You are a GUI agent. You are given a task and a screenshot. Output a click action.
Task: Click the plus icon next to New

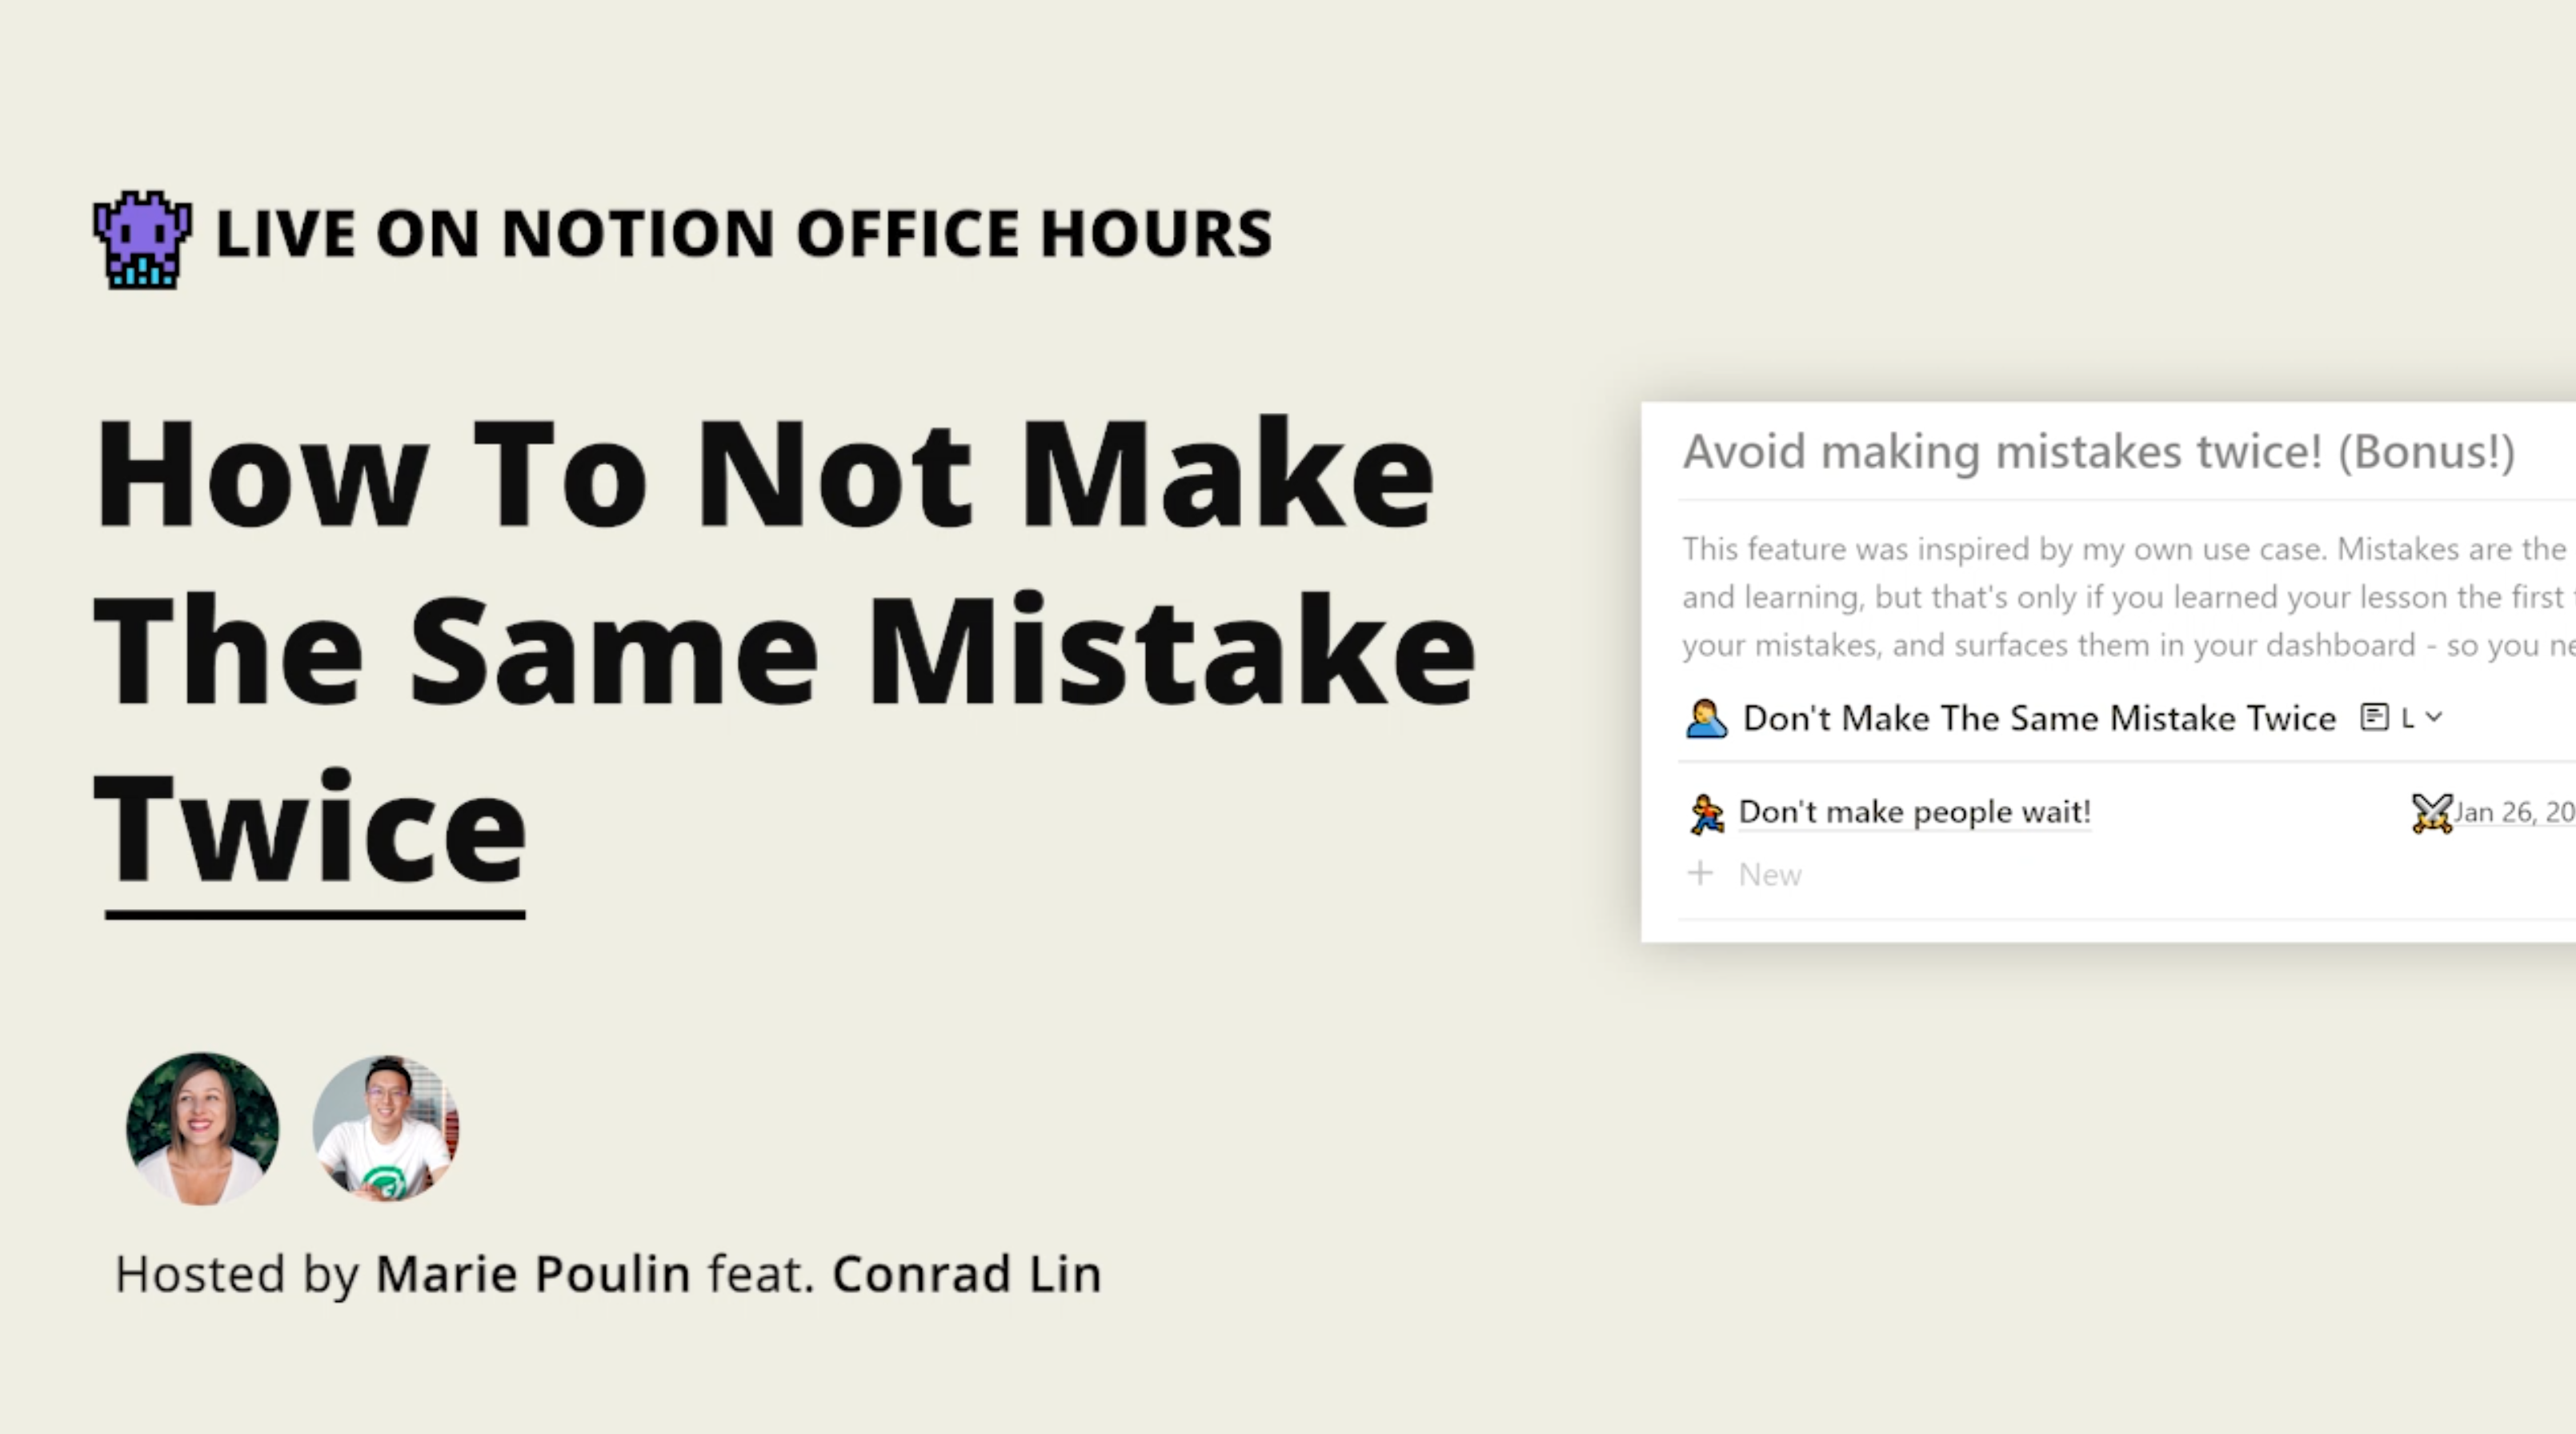(x=1700, y=874)
